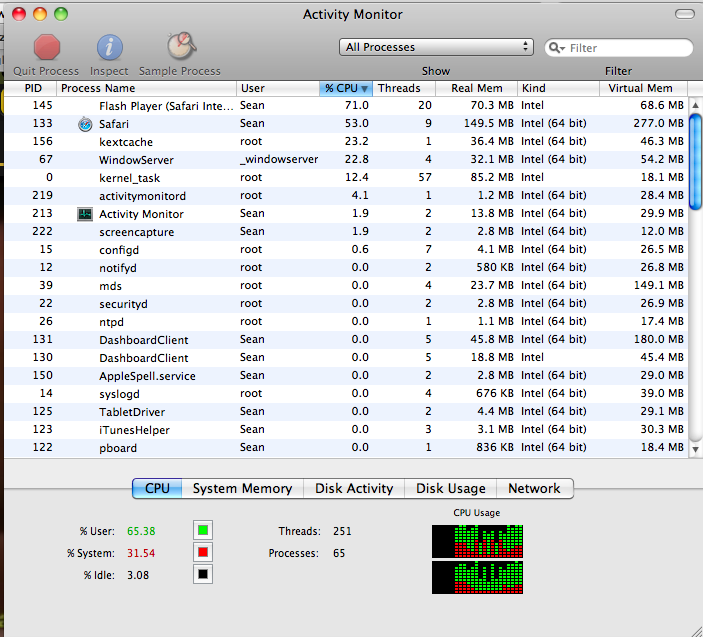Viewport: 703px width, 637px height.
Task: Click the upper CPU Usage core graph
Action: point(477,542)
